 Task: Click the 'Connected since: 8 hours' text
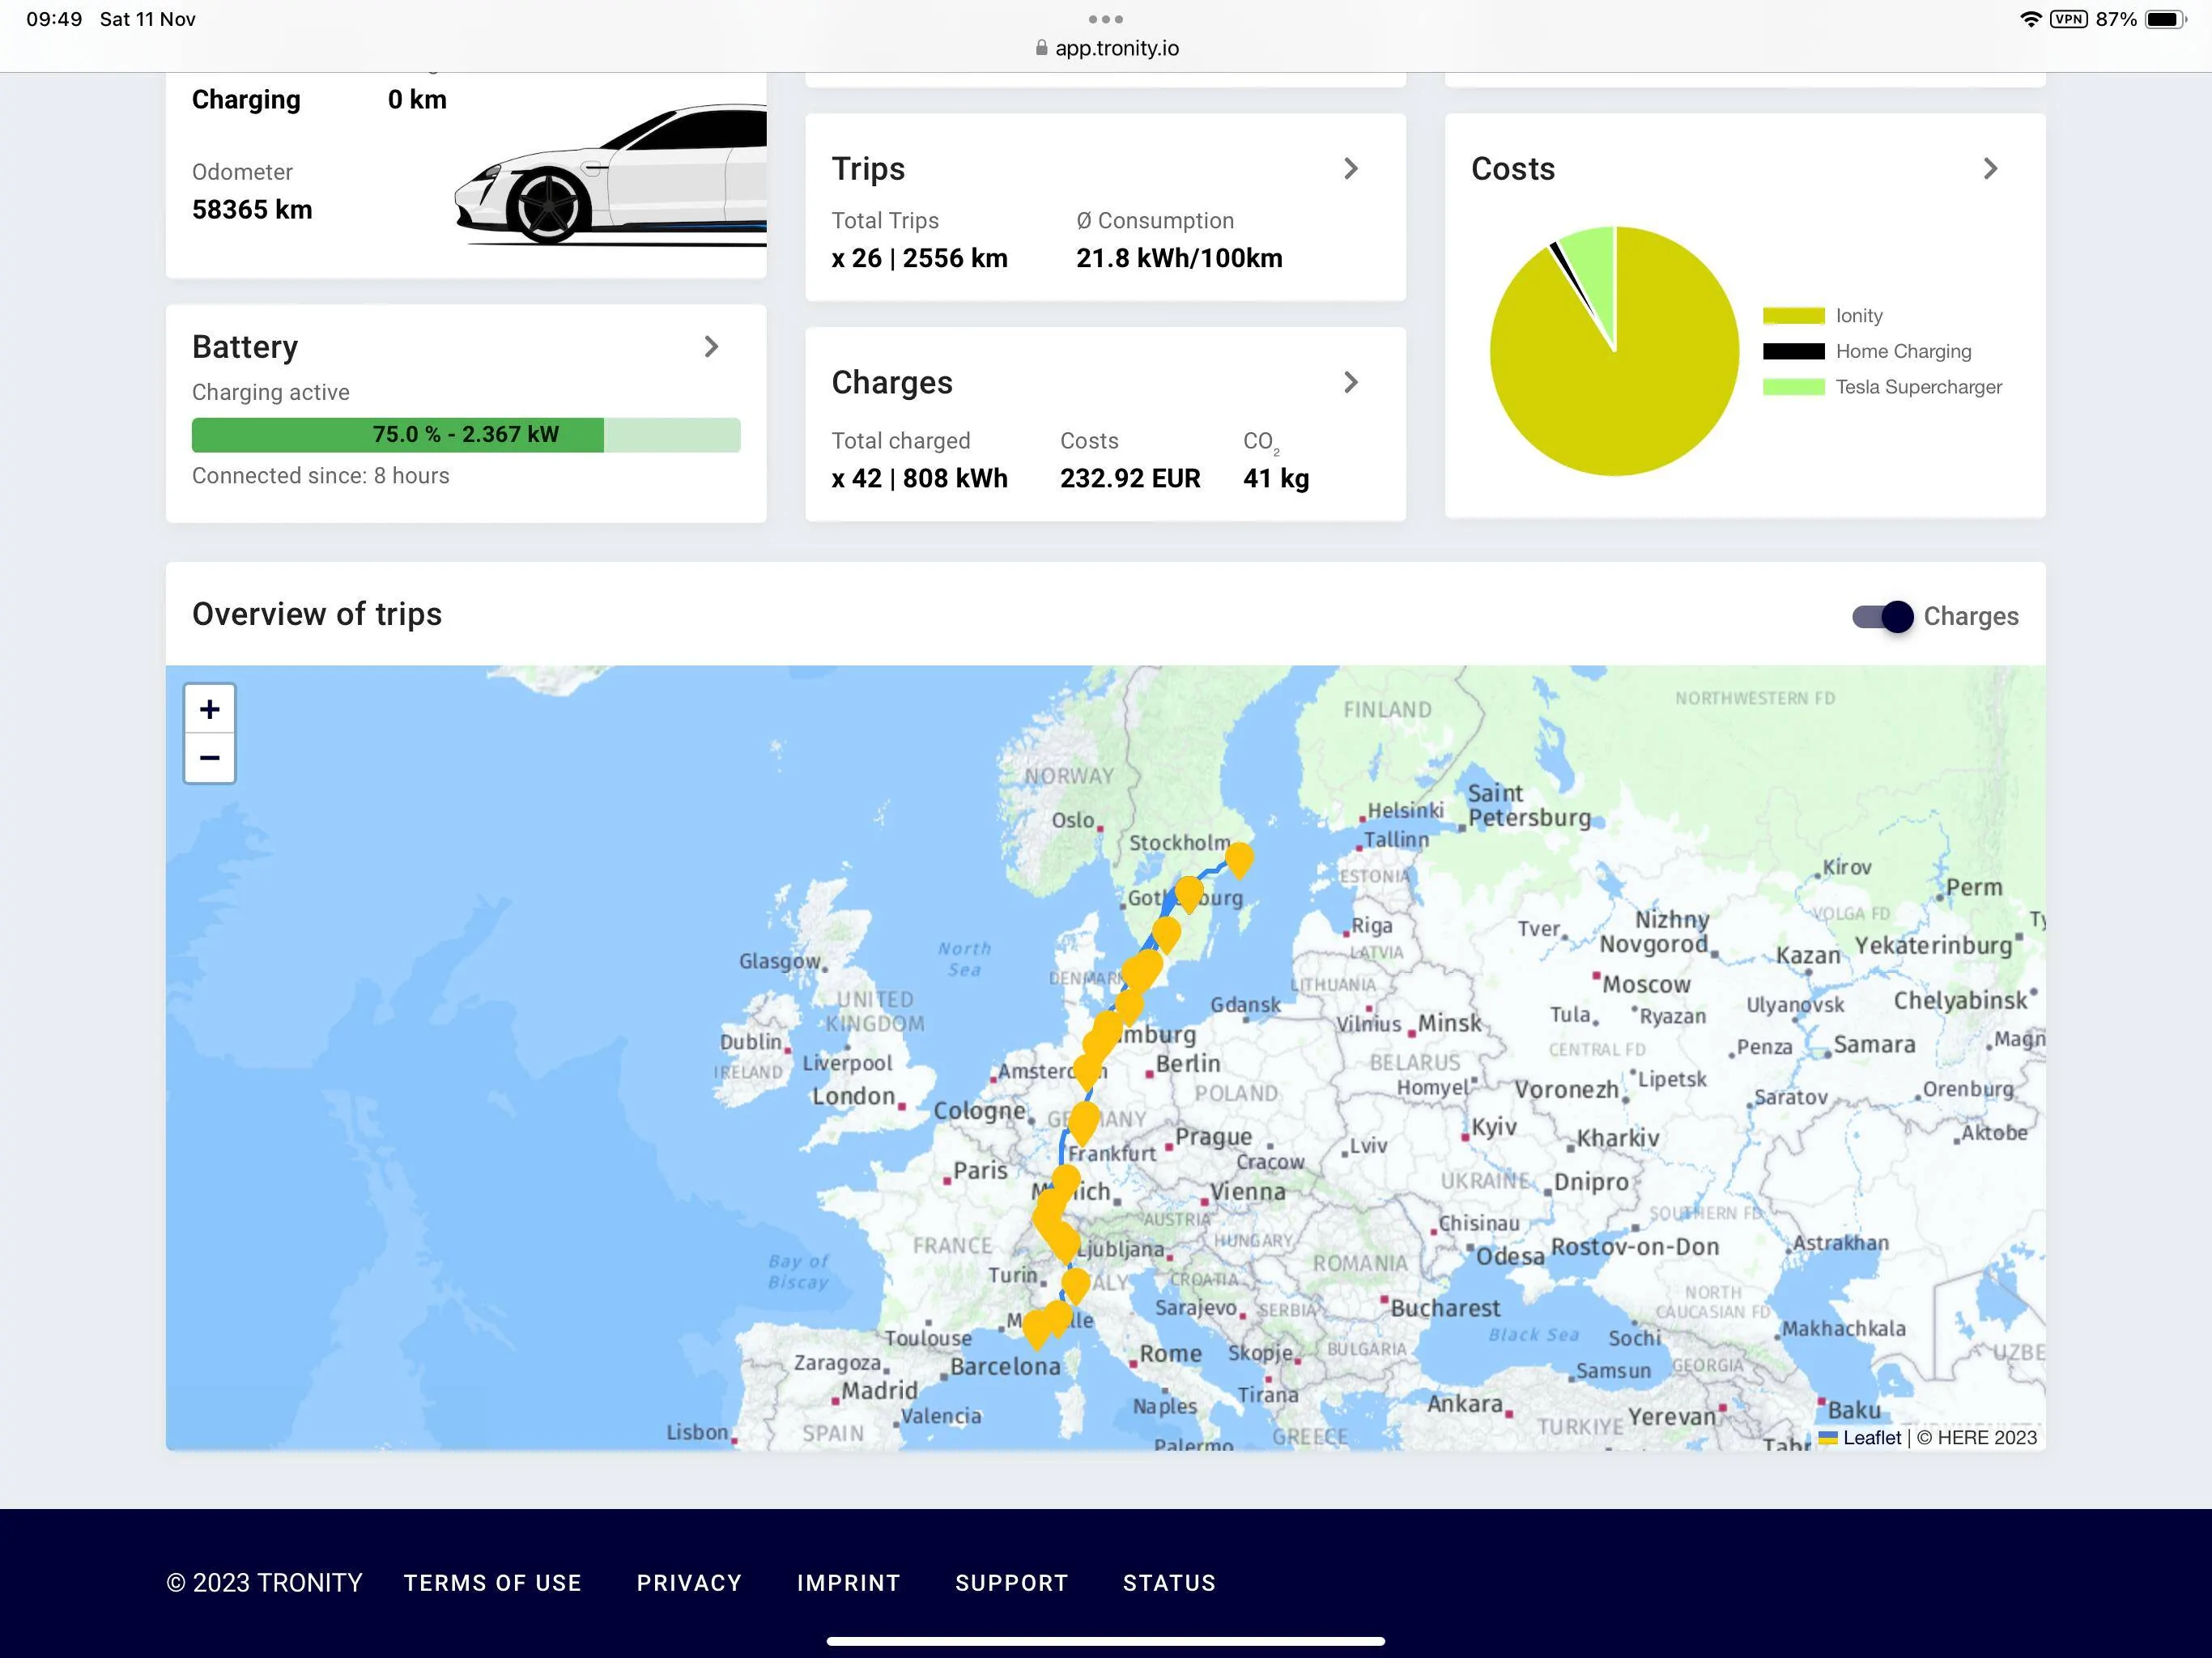[321, 476]
